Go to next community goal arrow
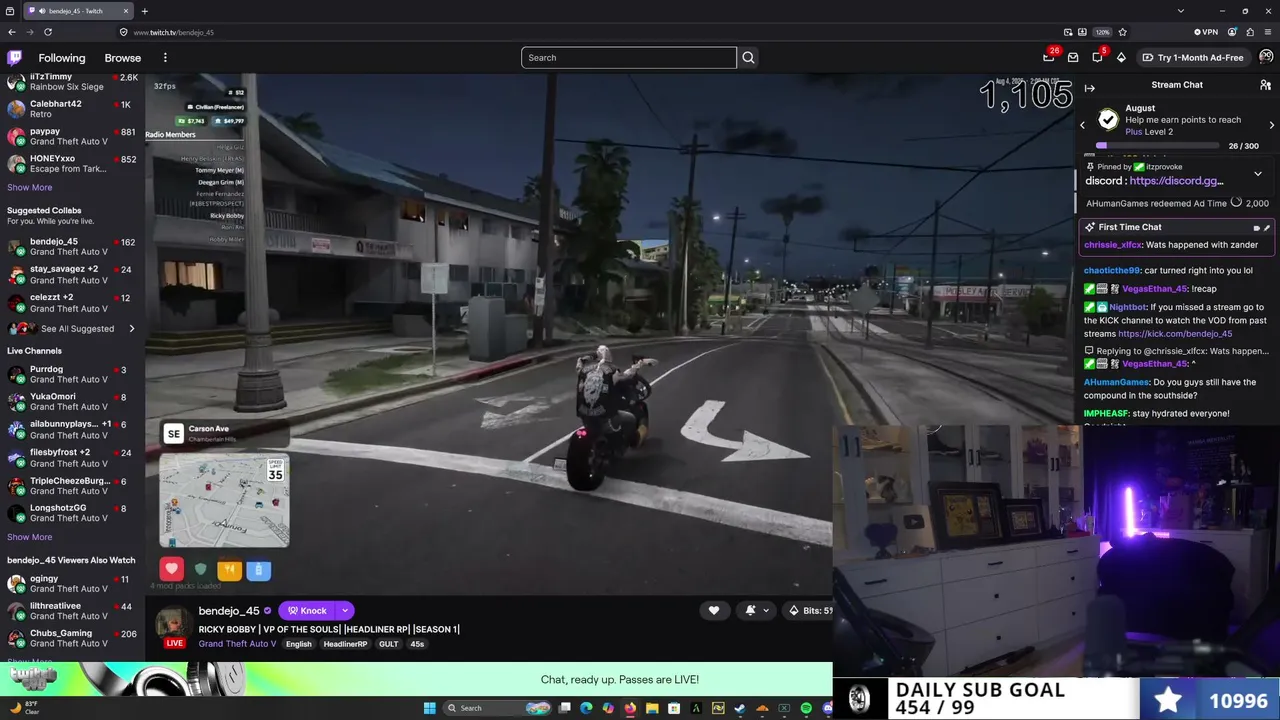 [x=1271, y=125]
